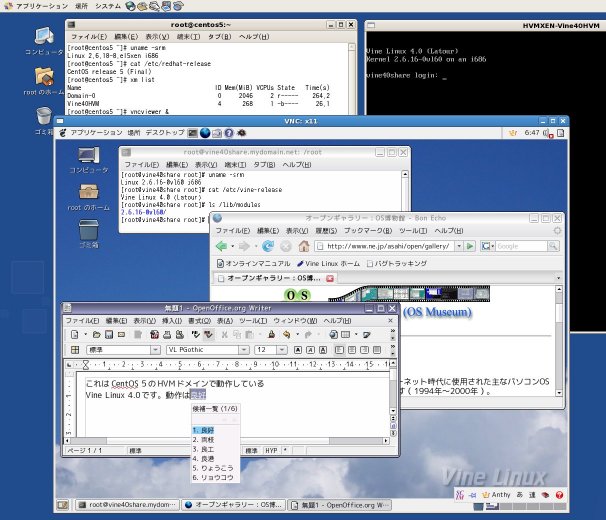This screenshot has height=520, width=606.
Task: Click red help icon in Anthy toolbar
Action: tap(559, 495)
